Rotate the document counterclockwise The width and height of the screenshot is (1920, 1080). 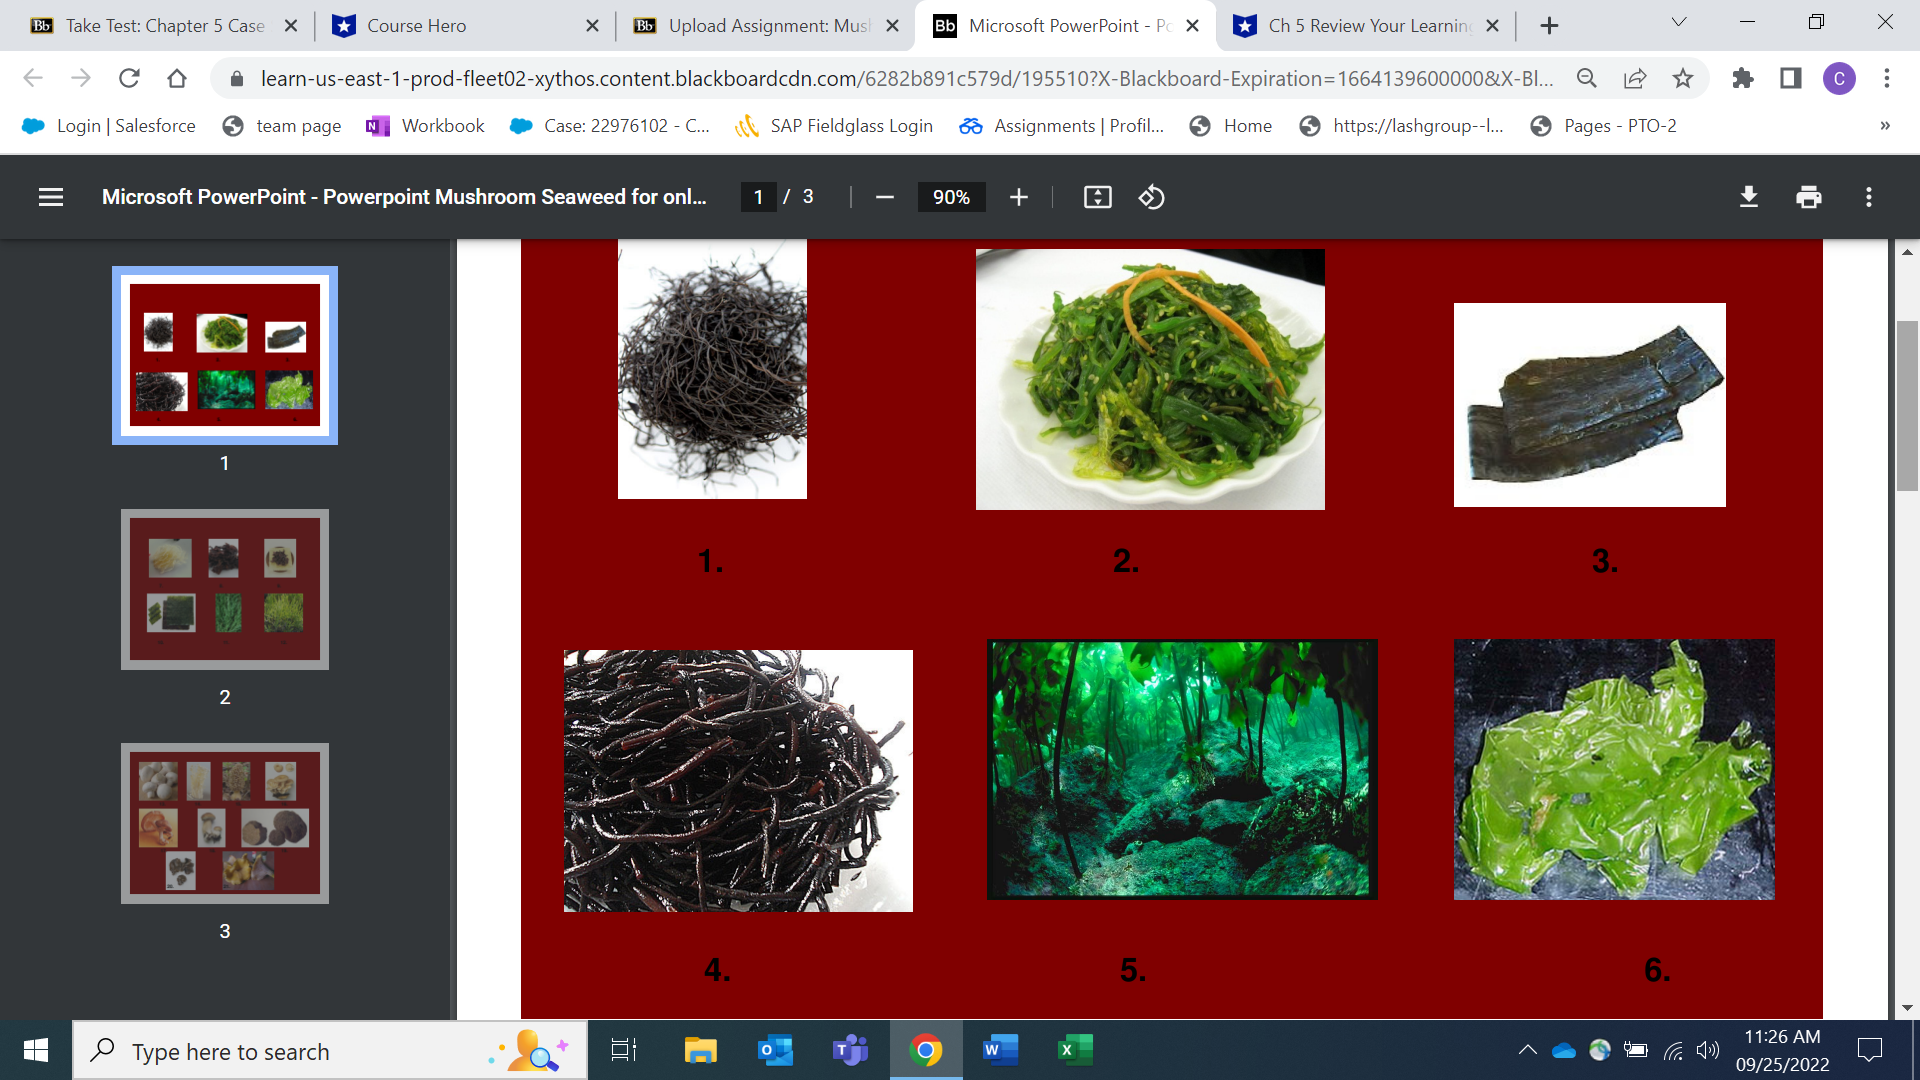point(1151,197)
